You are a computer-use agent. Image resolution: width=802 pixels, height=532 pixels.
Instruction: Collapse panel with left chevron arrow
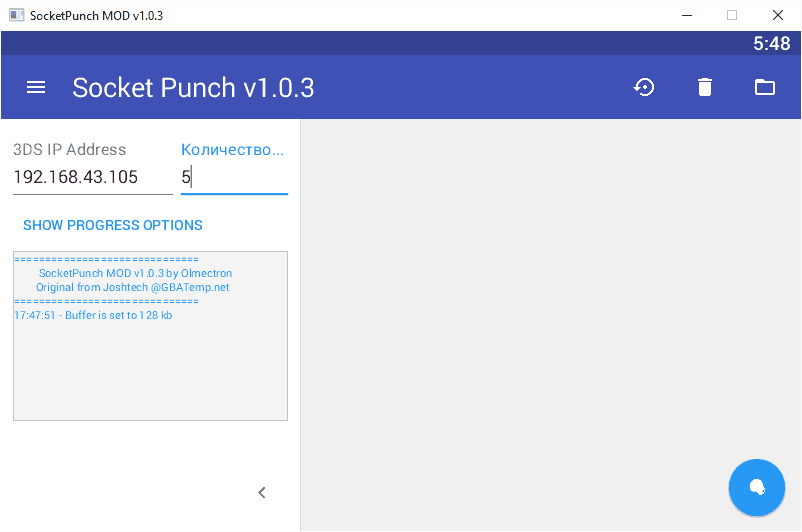(262, 493)
